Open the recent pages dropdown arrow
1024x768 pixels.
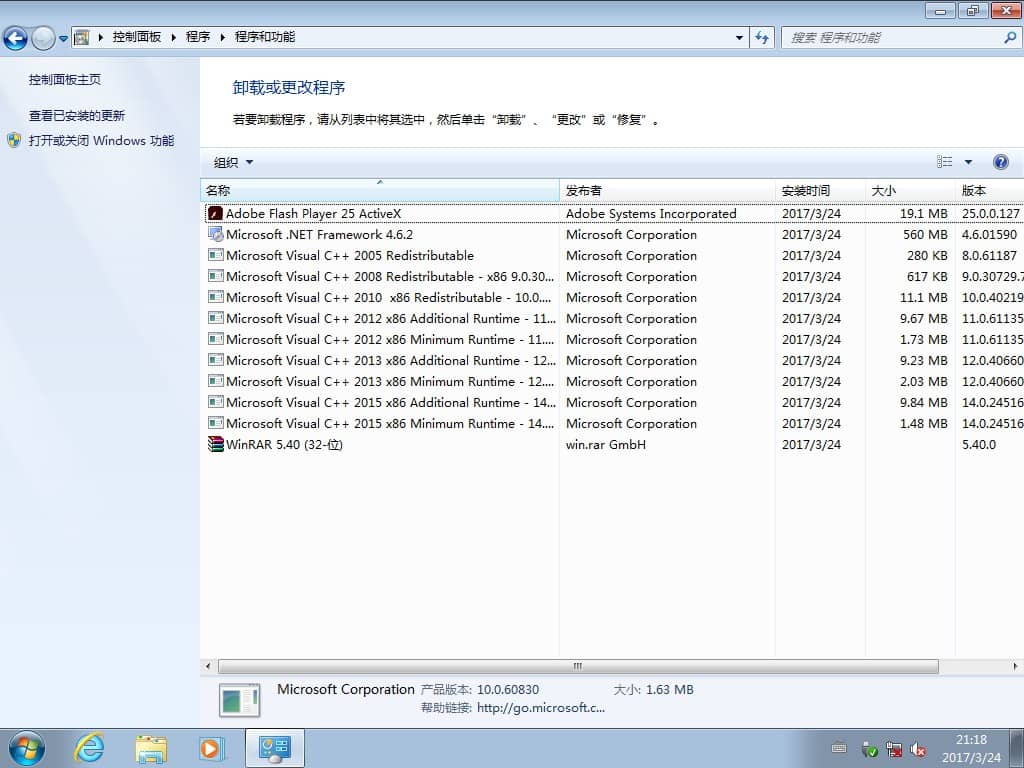point(63,39)
